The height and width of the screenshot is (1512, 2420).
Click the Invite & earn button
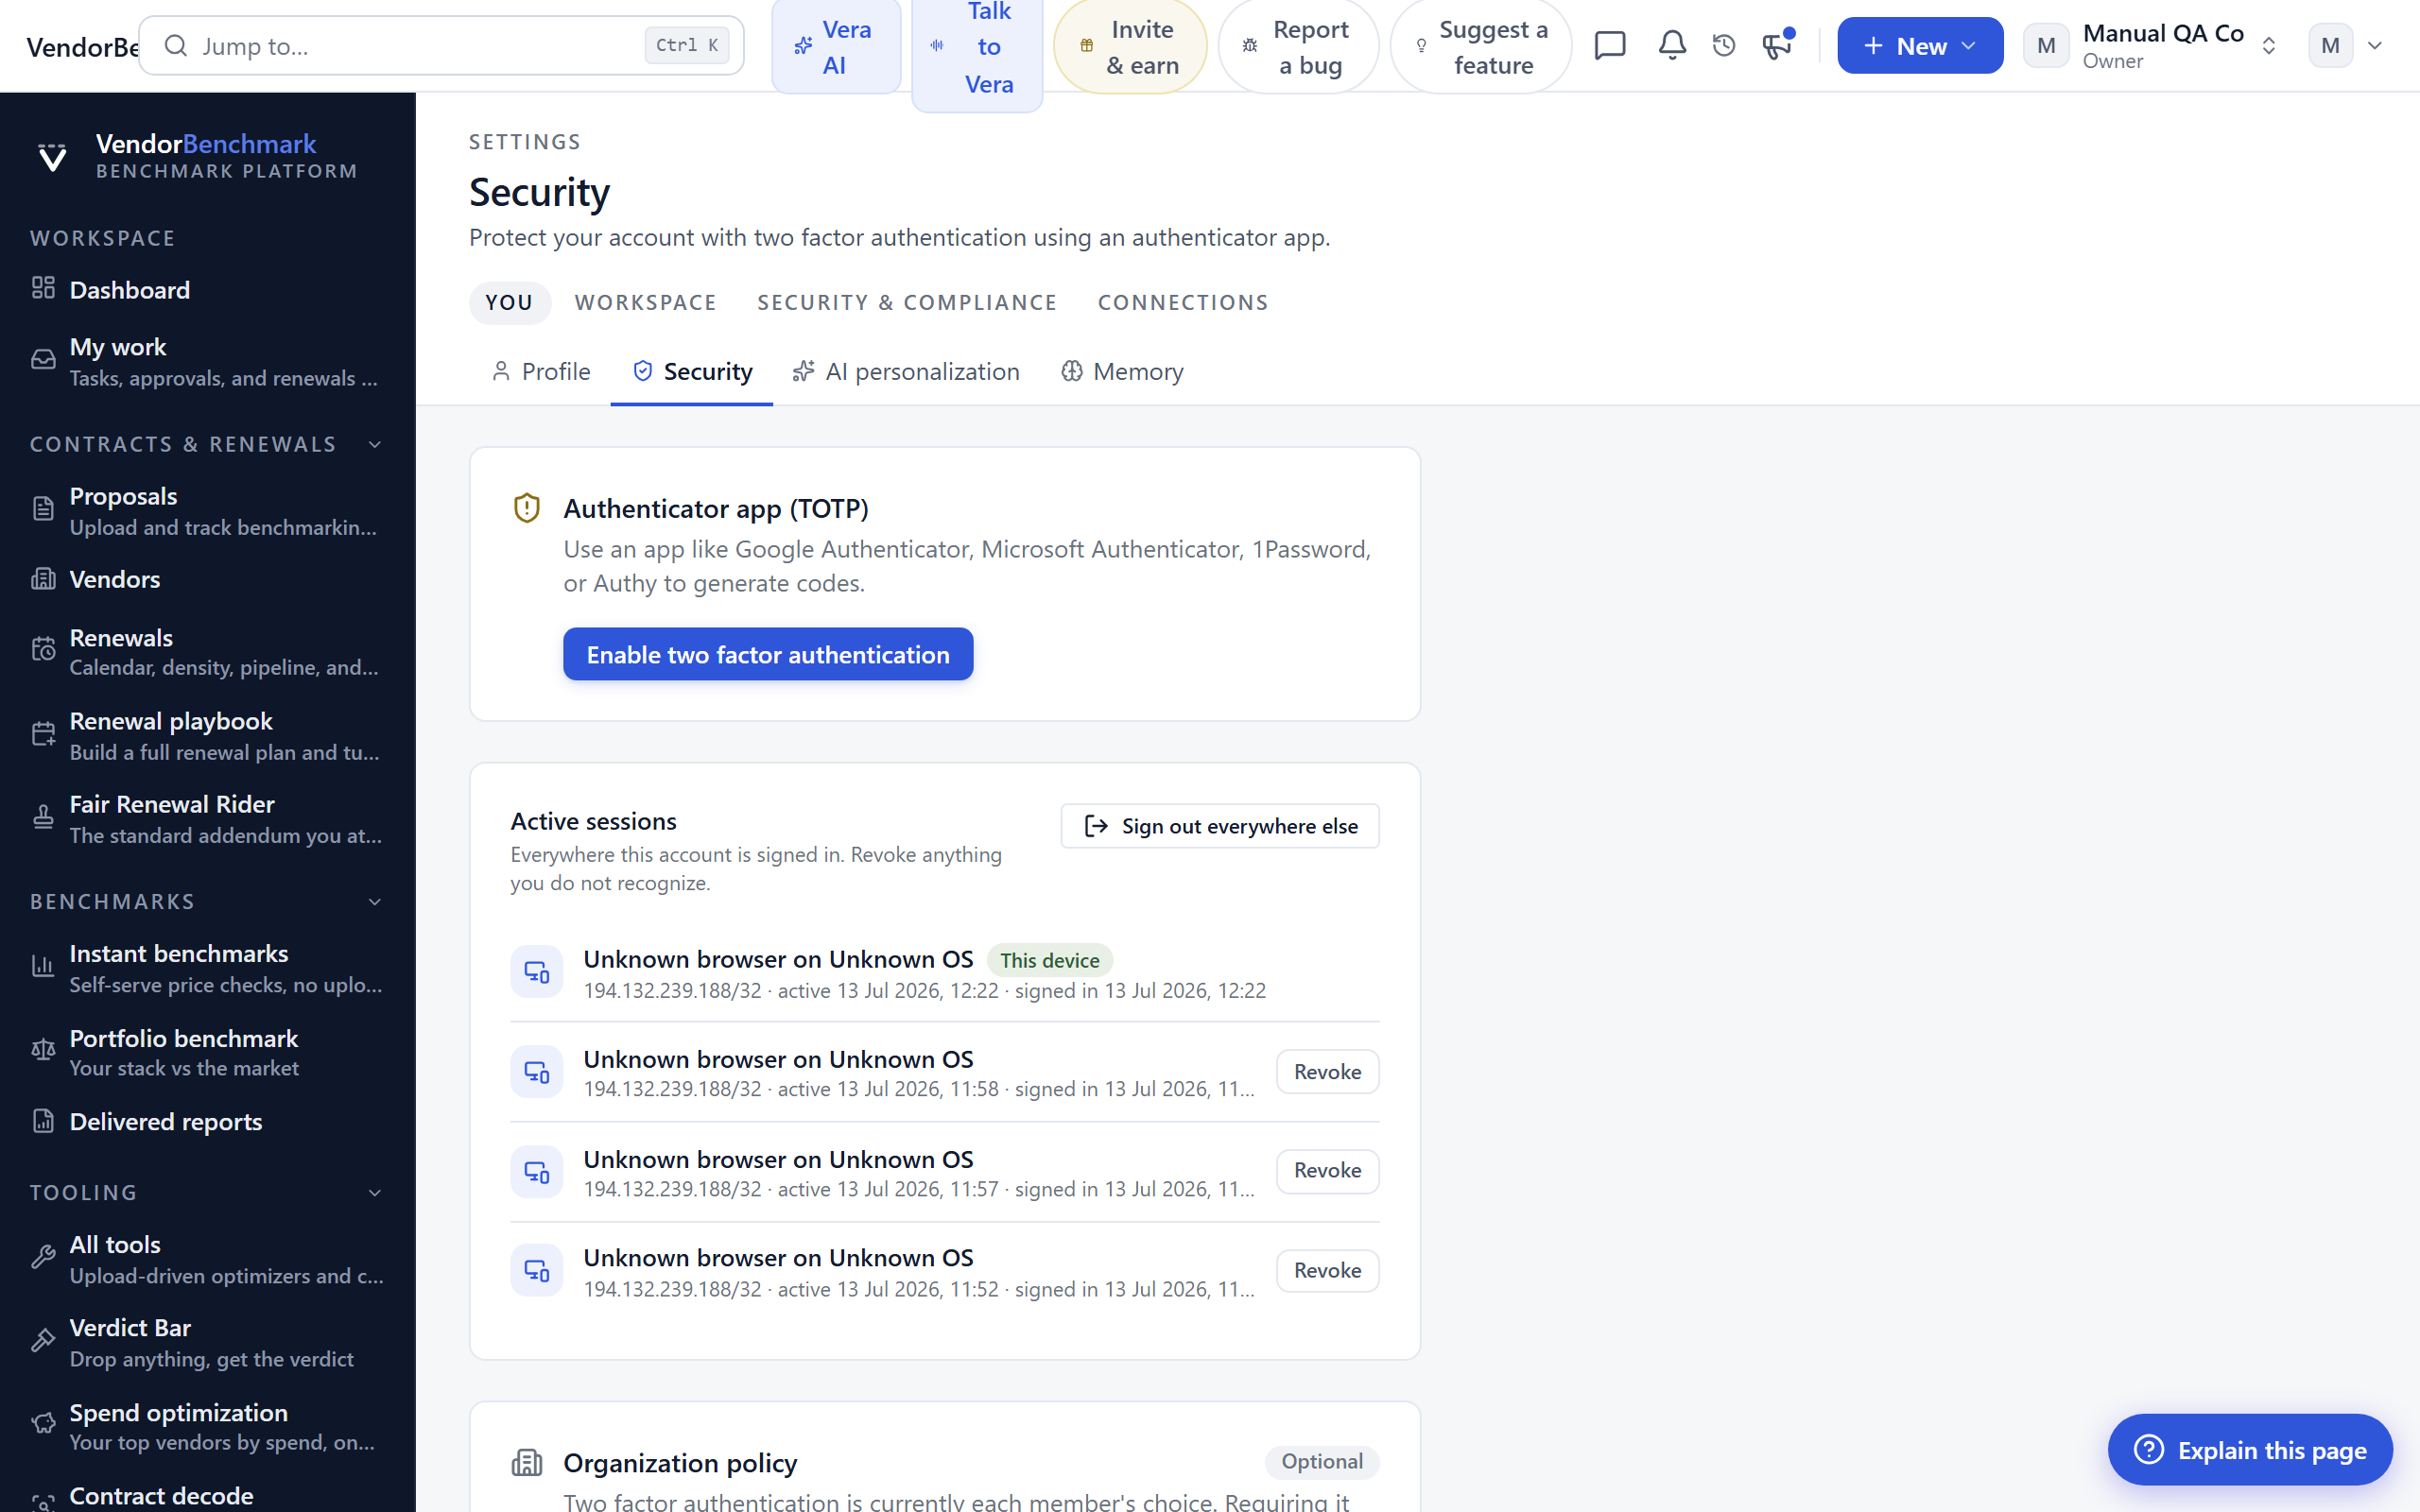click(x=1130, y=47)
